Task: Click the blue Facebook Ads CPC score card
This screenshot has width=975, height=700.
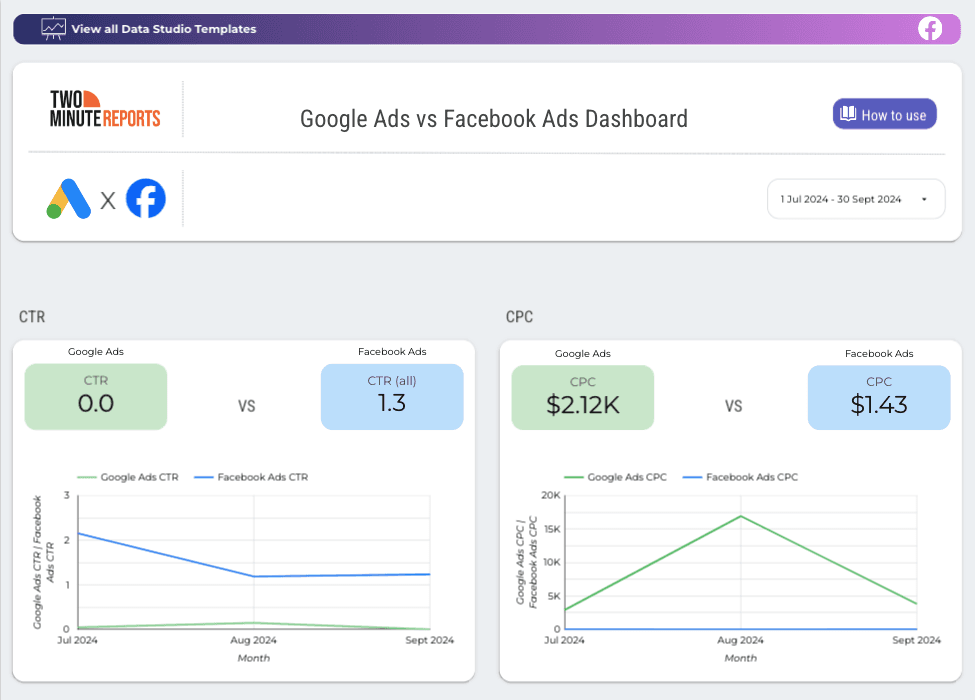Action: click(x=879, y=397)
